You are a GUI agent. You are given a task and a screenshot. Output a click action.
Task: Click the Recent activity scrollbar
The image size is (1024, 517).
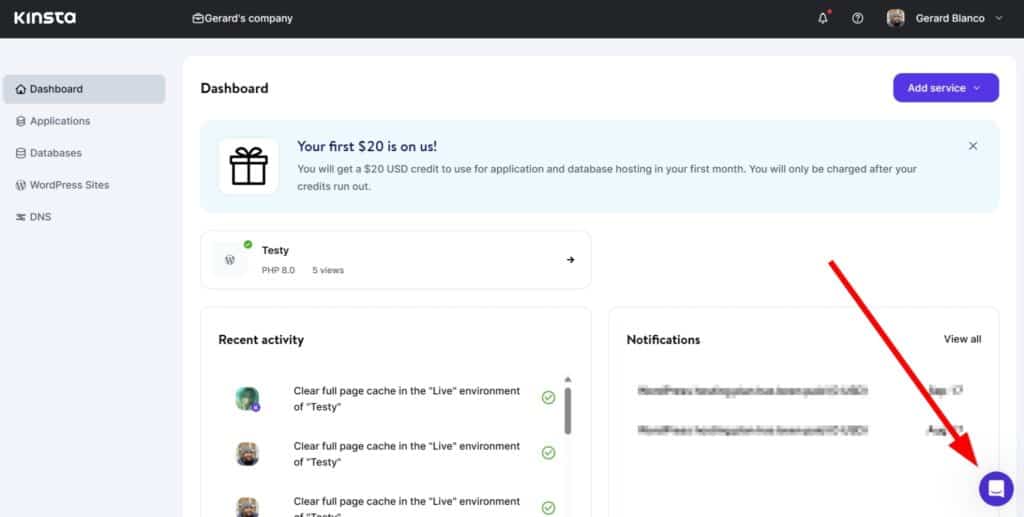[x=568, y=410]
